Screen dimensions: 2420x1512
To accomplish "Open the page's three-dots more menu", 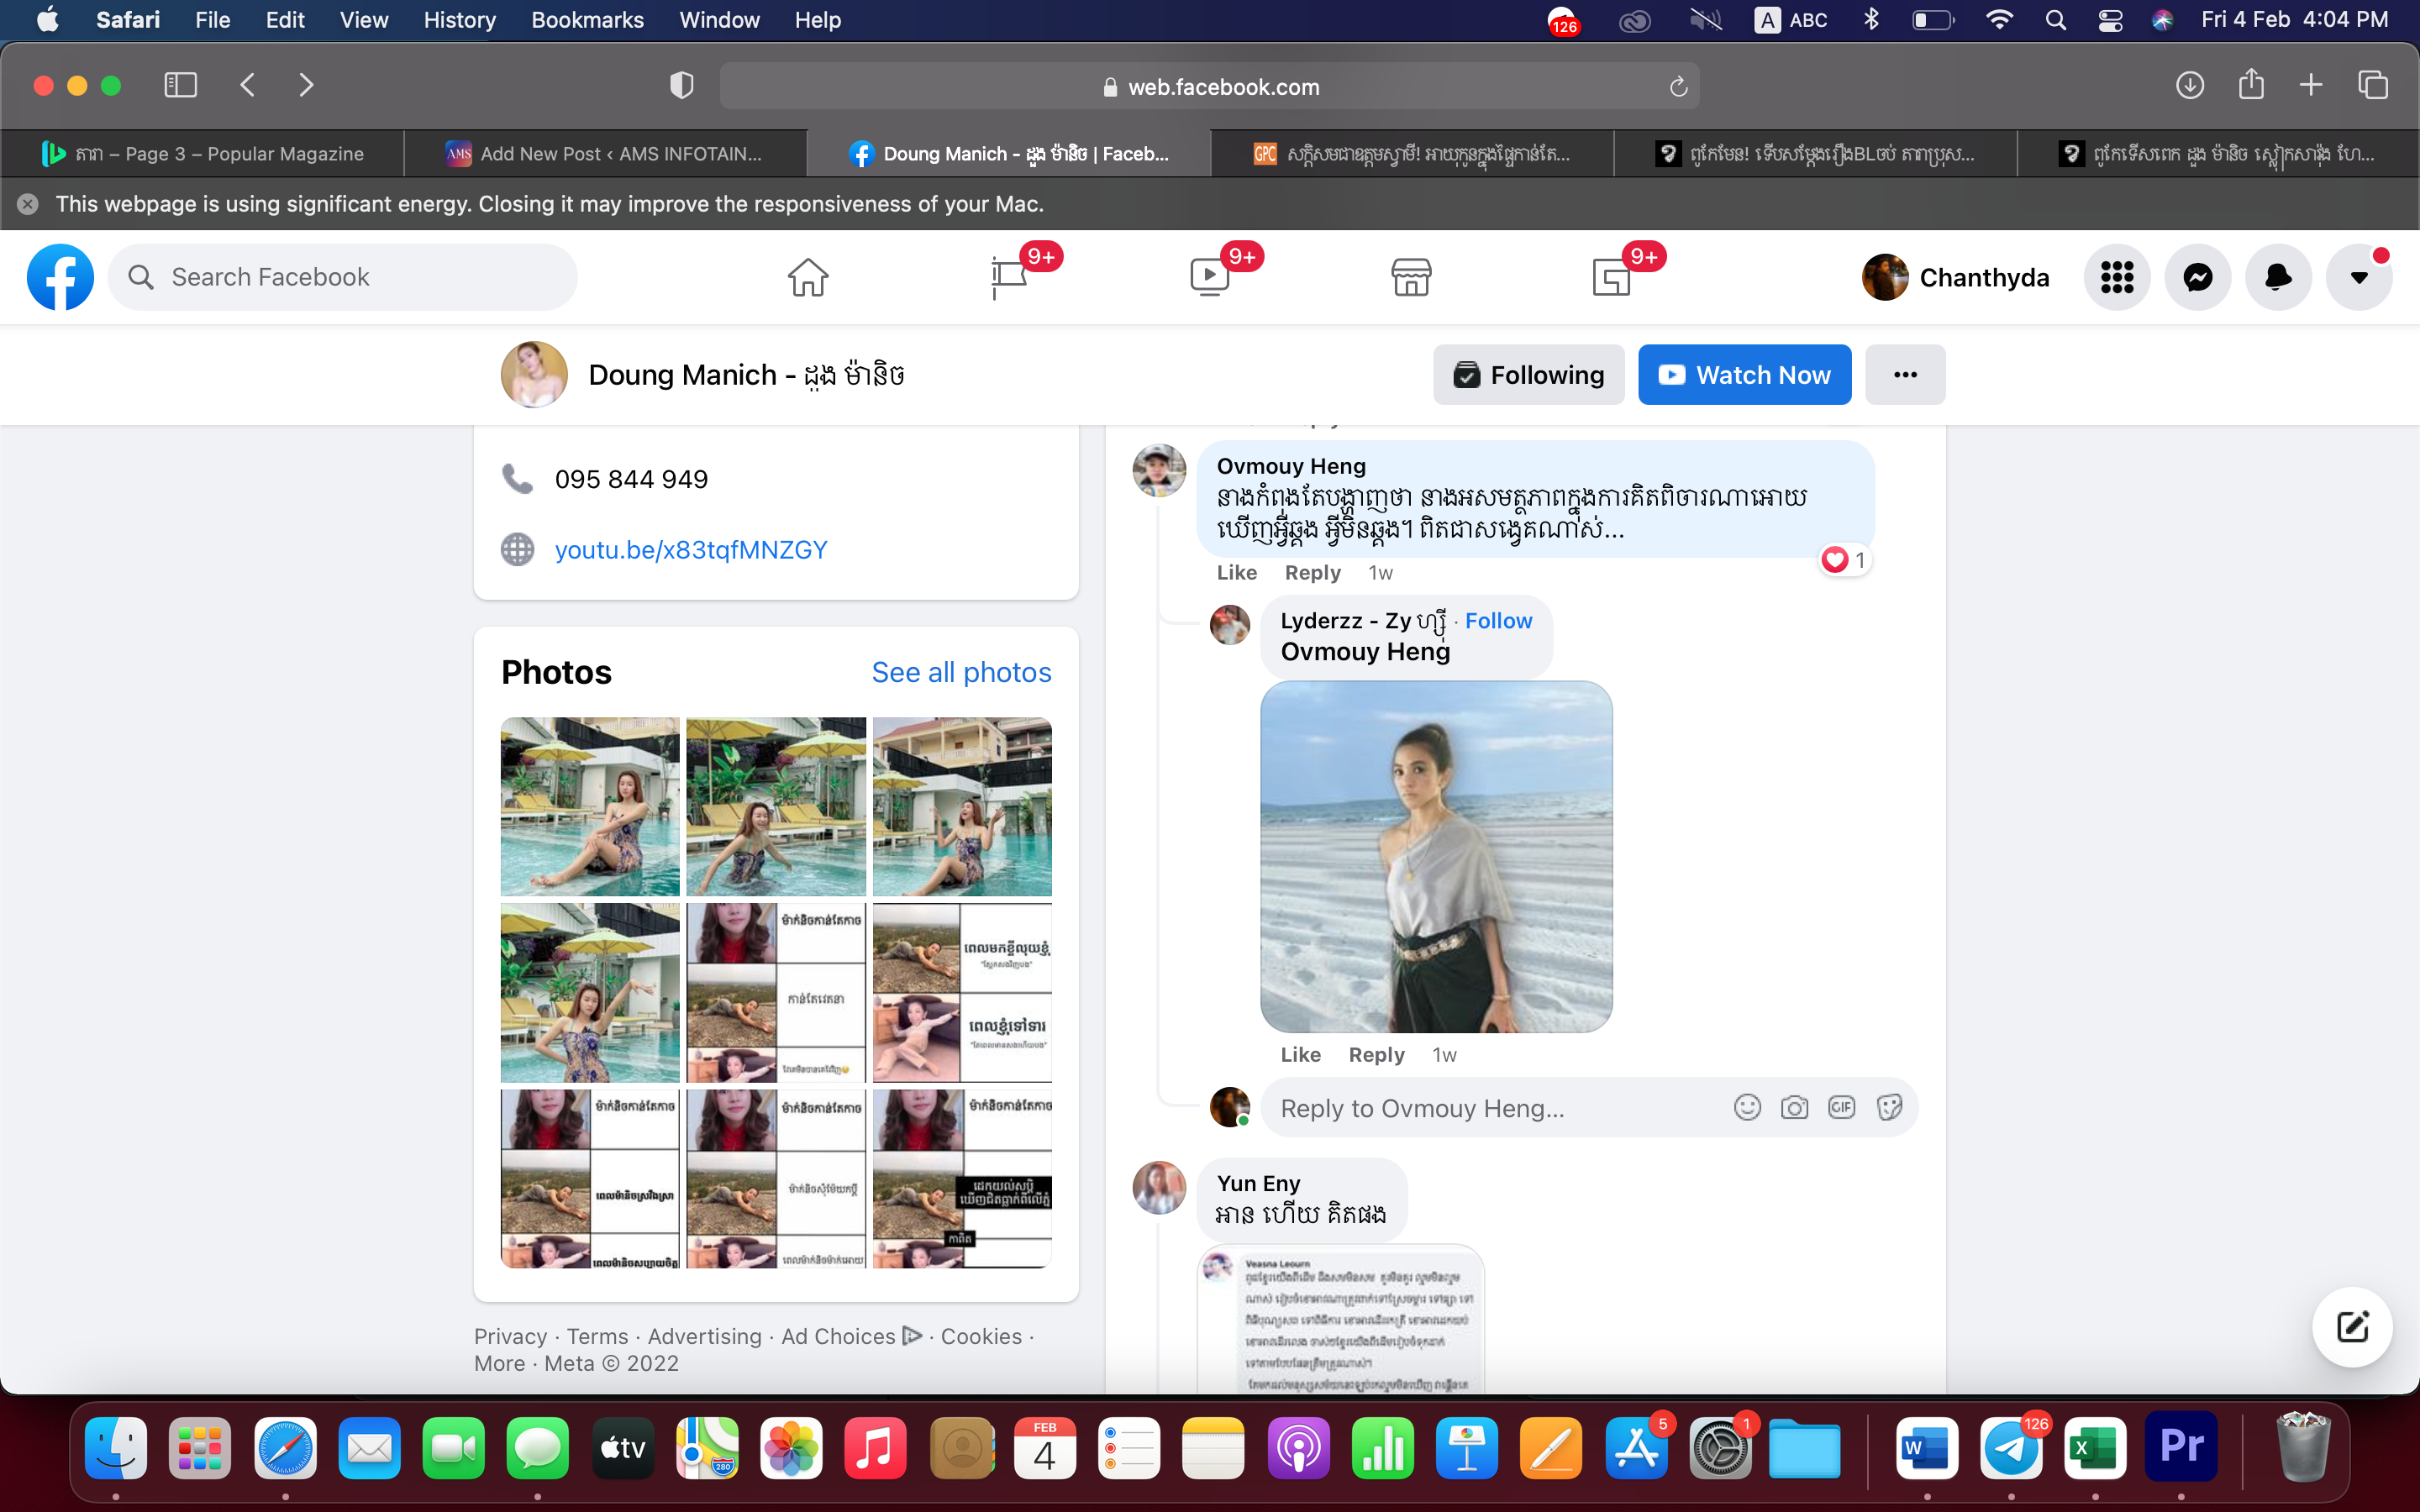I will [1904, 375].
